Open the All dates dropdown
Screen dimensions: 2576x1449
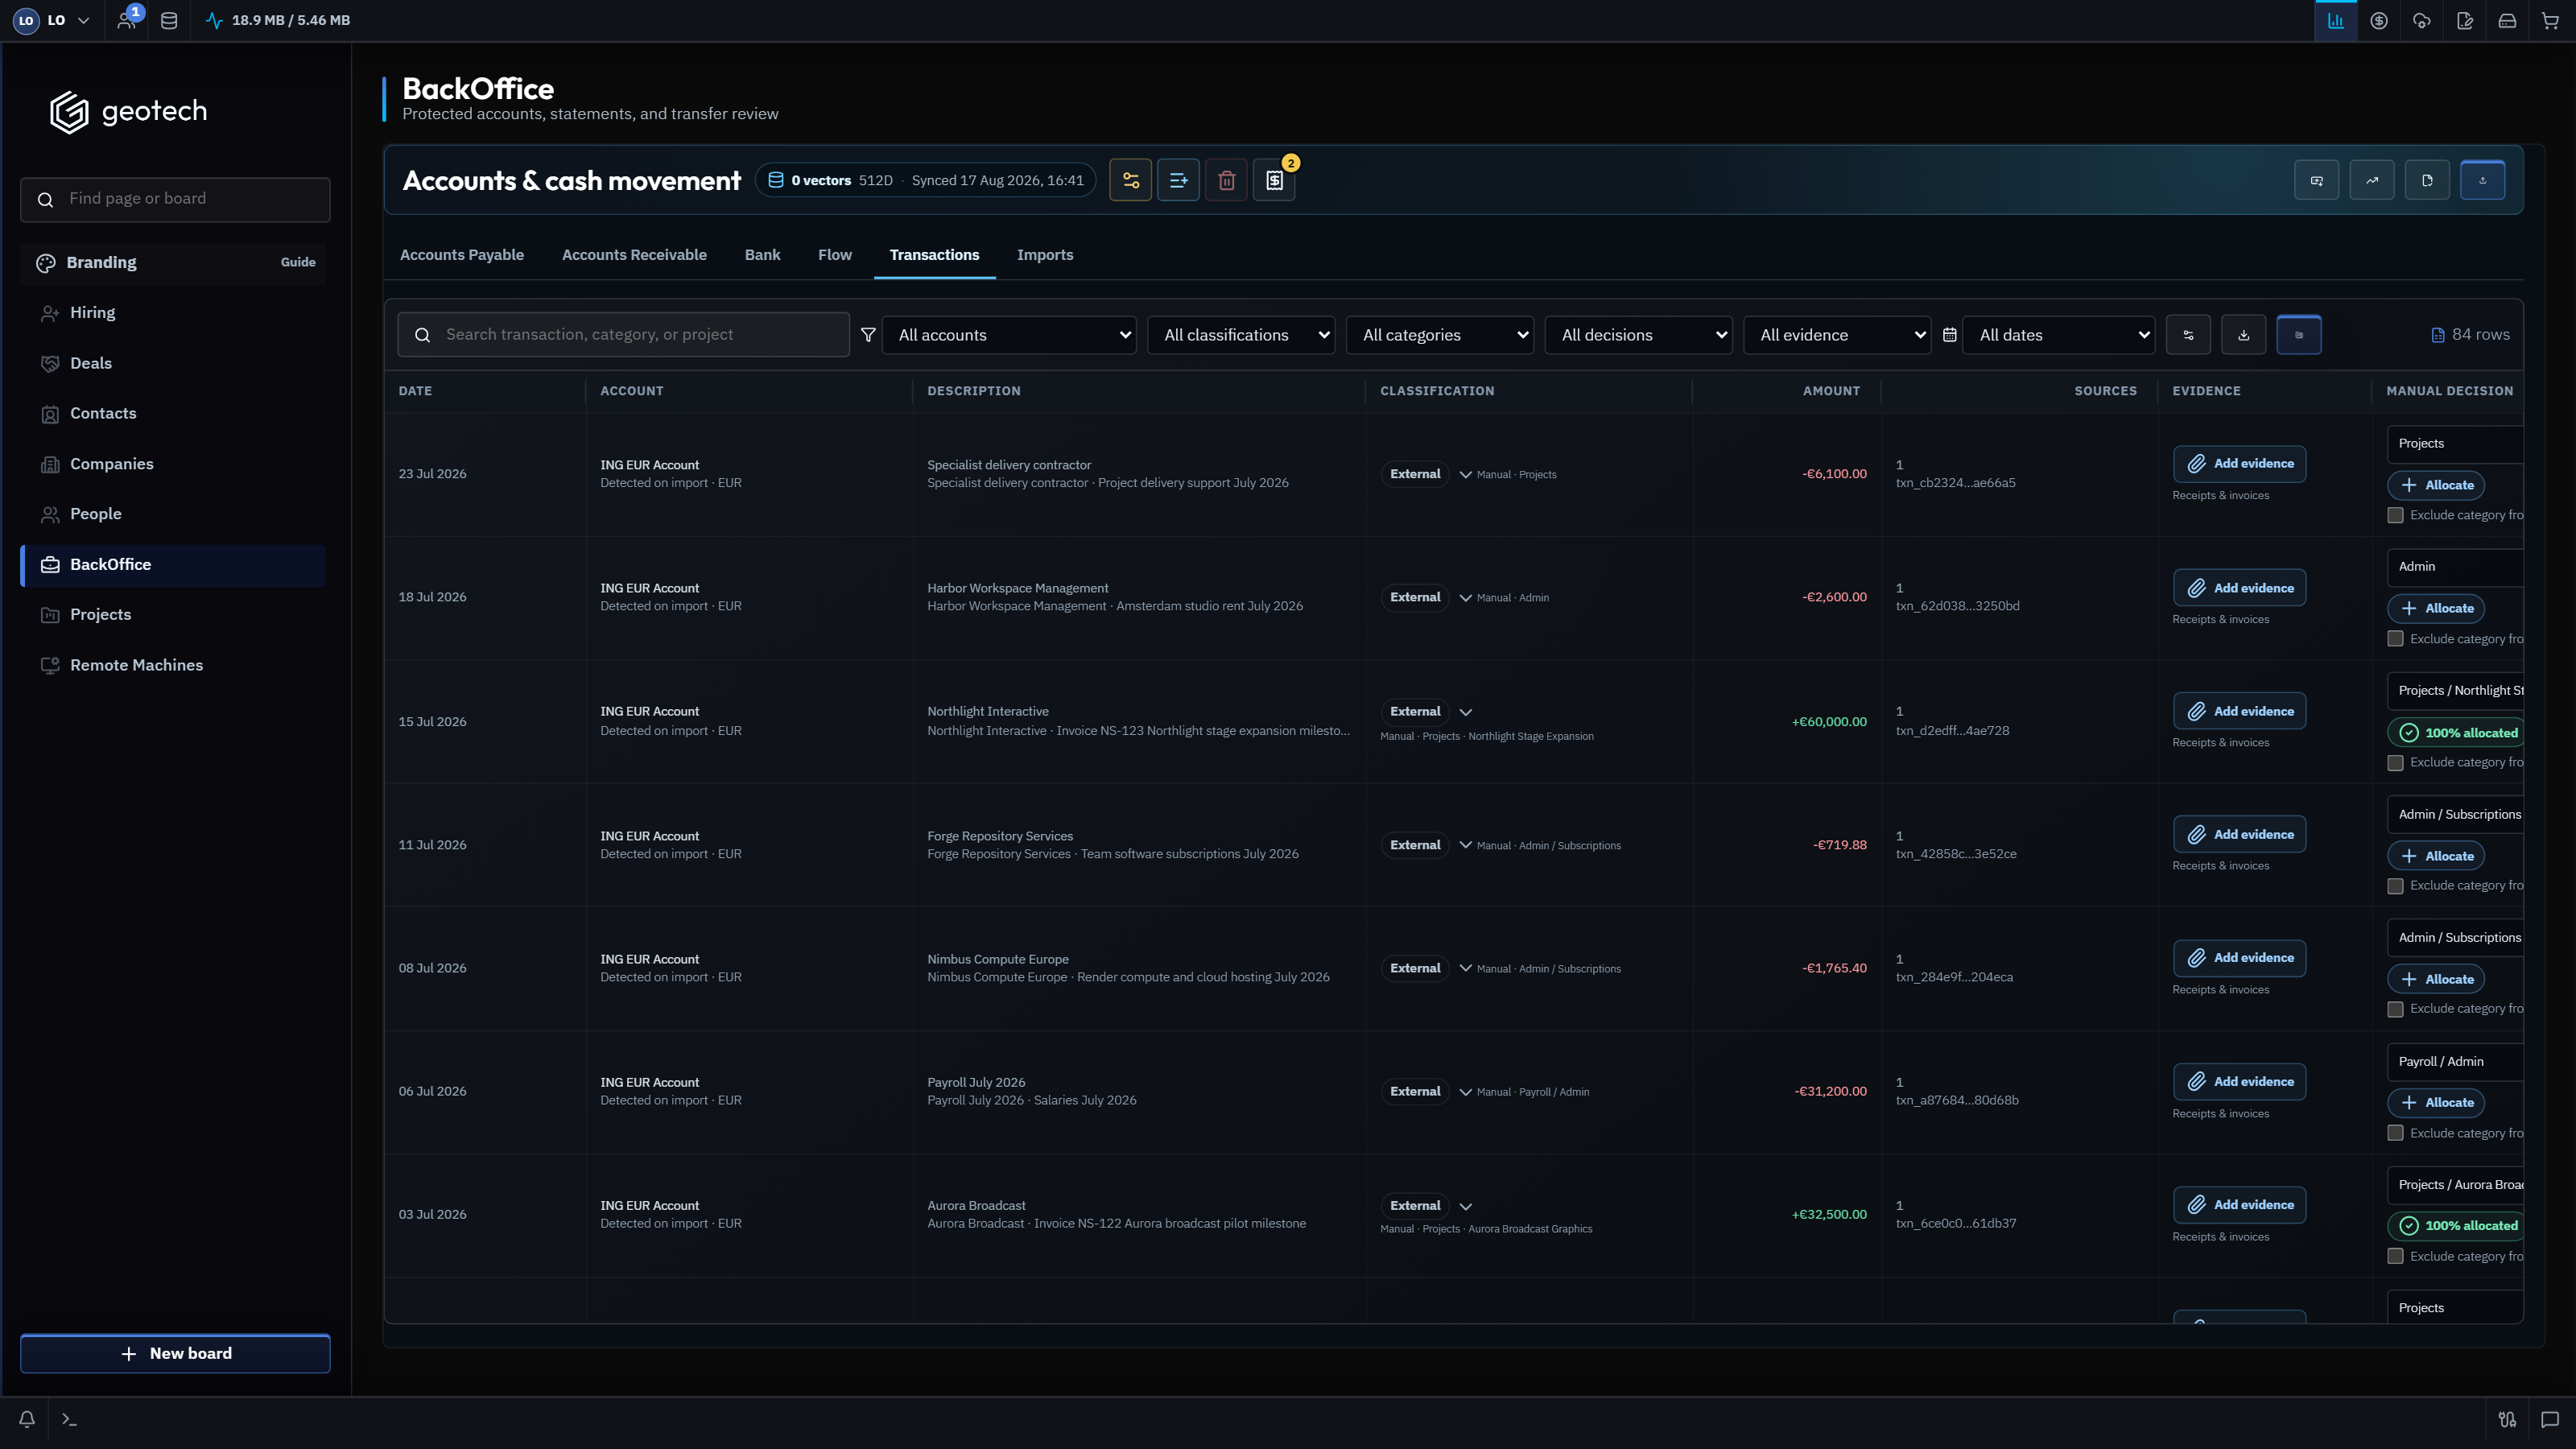click(x=2058, y=335)
